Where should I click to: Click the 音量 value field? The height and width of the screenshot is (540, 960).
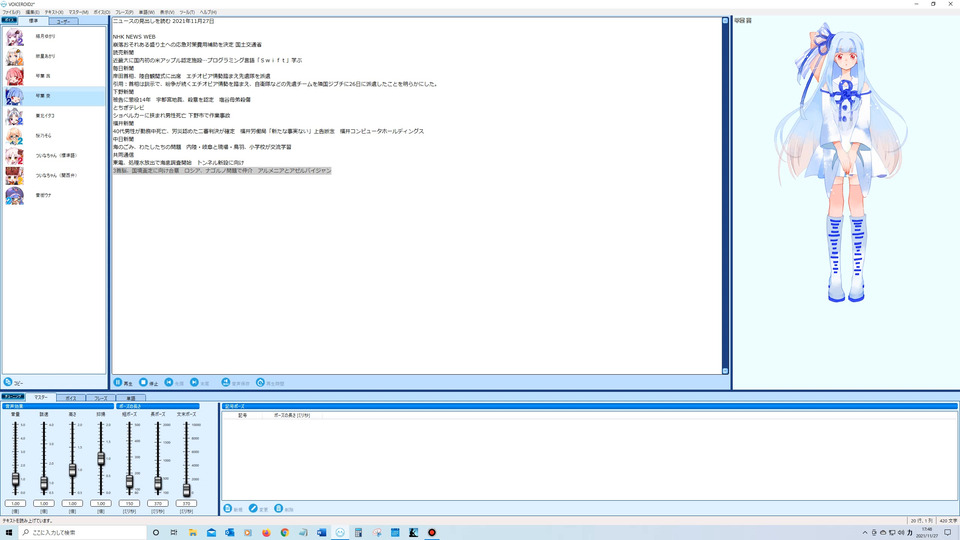click(15, 503)
